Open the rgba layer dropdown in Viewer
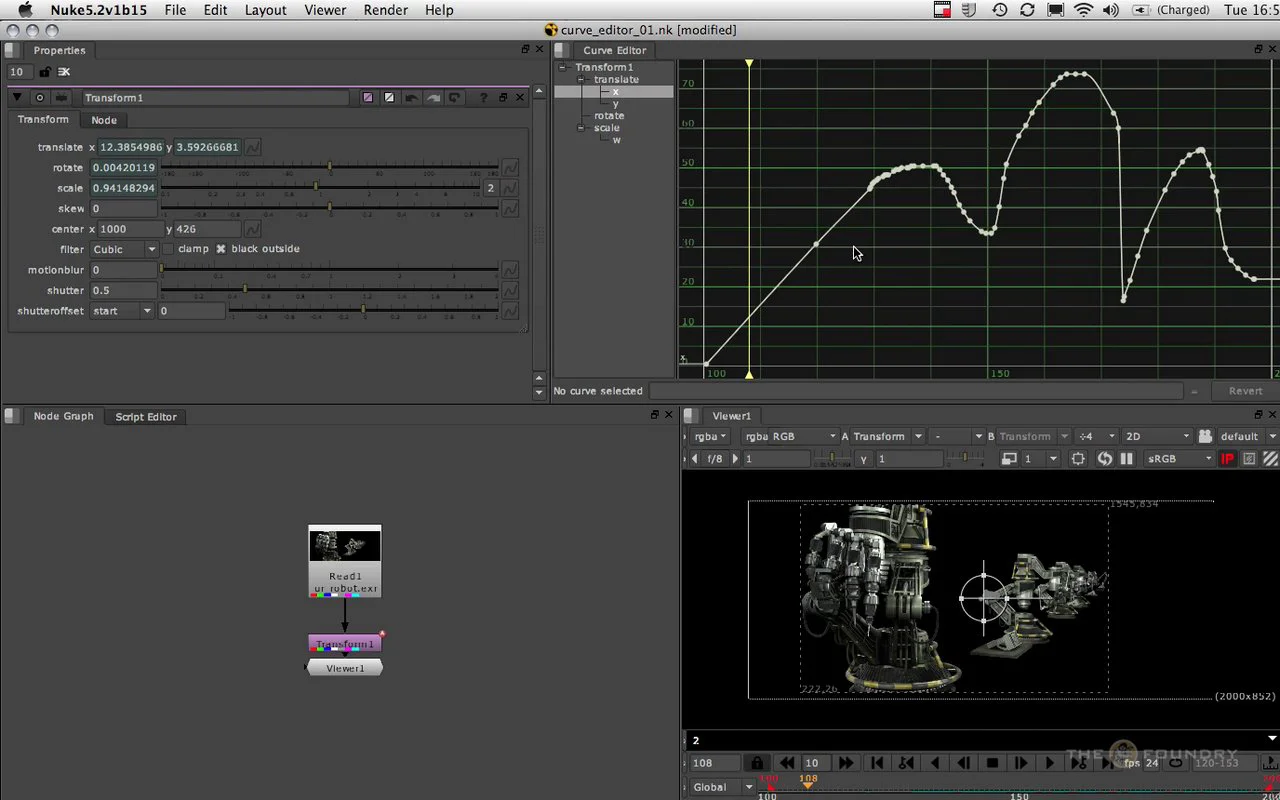The height and width of the screenshot is (800, 1280). tap(711, 436)
